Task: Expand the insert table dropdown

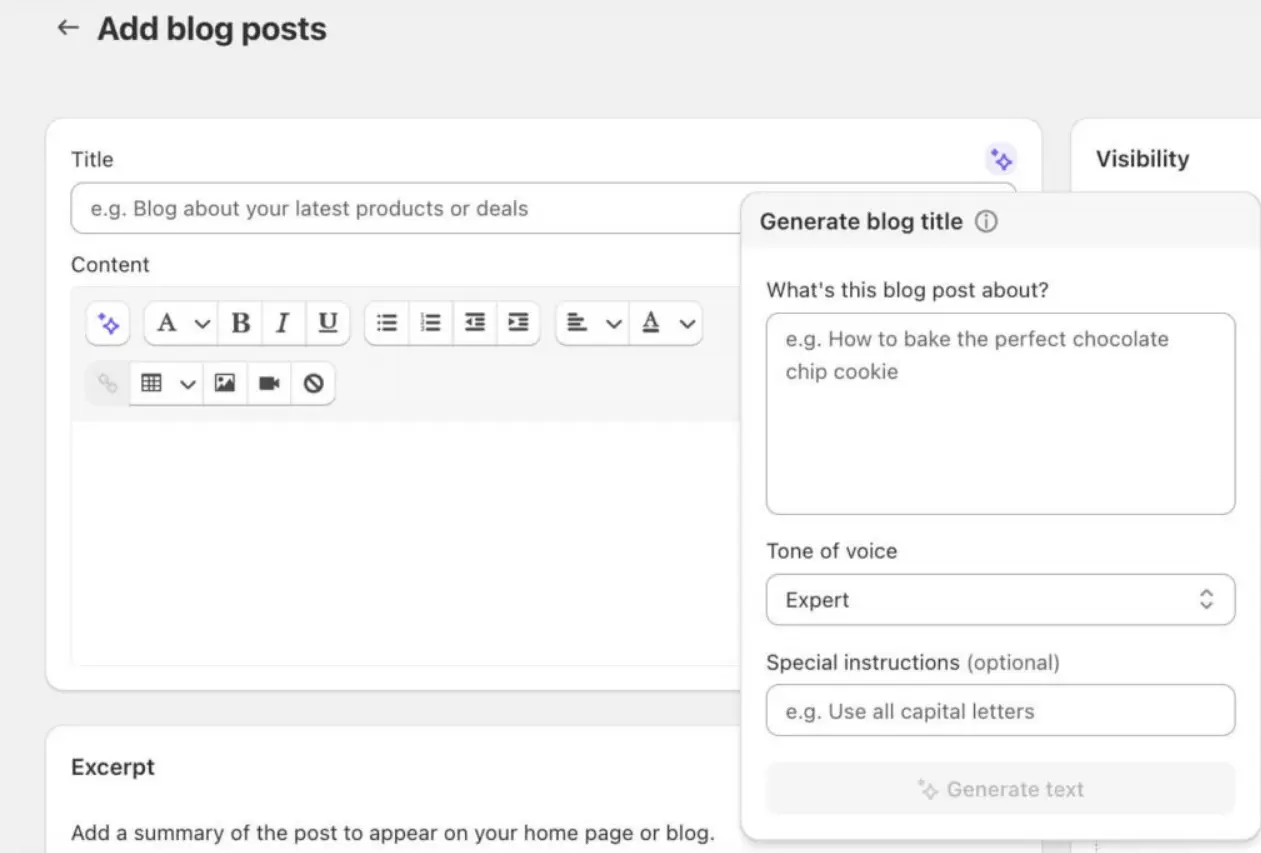Action: tap(166, 383)
